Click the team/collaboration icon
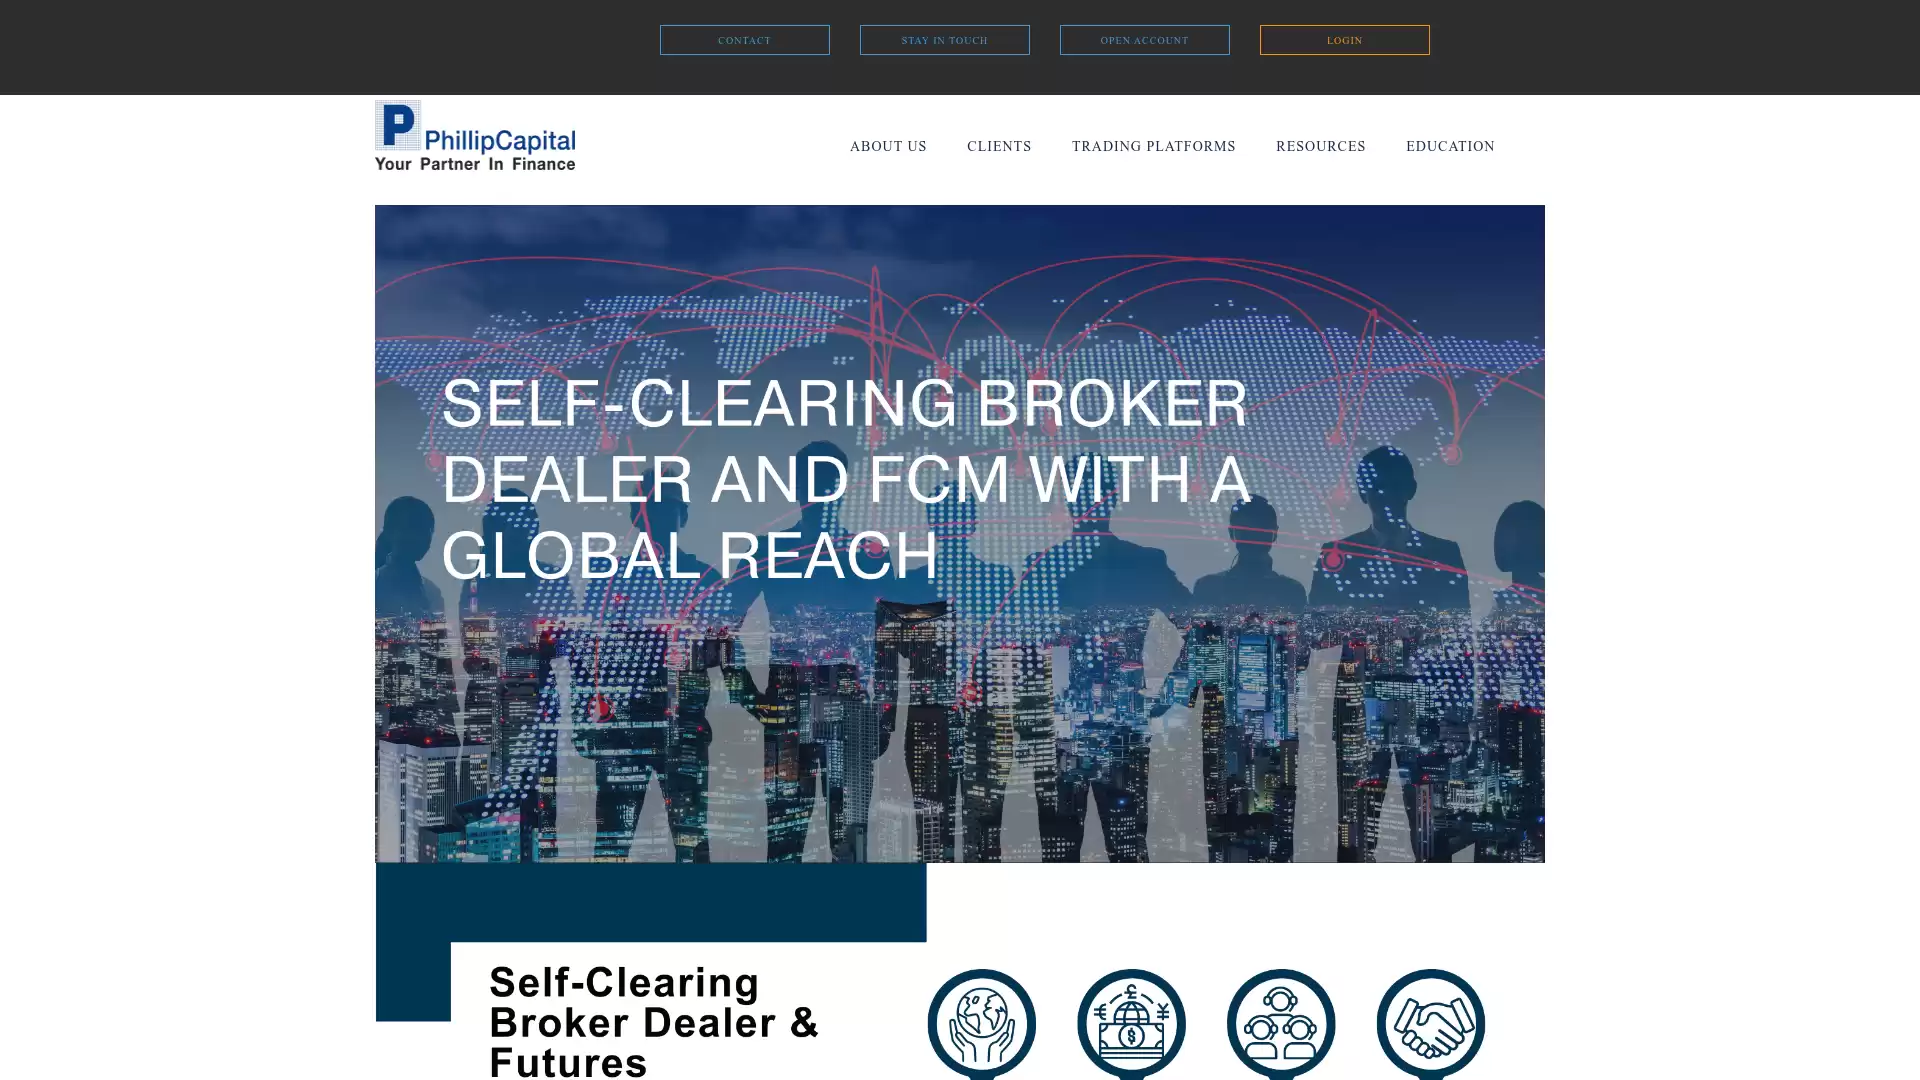 tap(1280, 1023)
